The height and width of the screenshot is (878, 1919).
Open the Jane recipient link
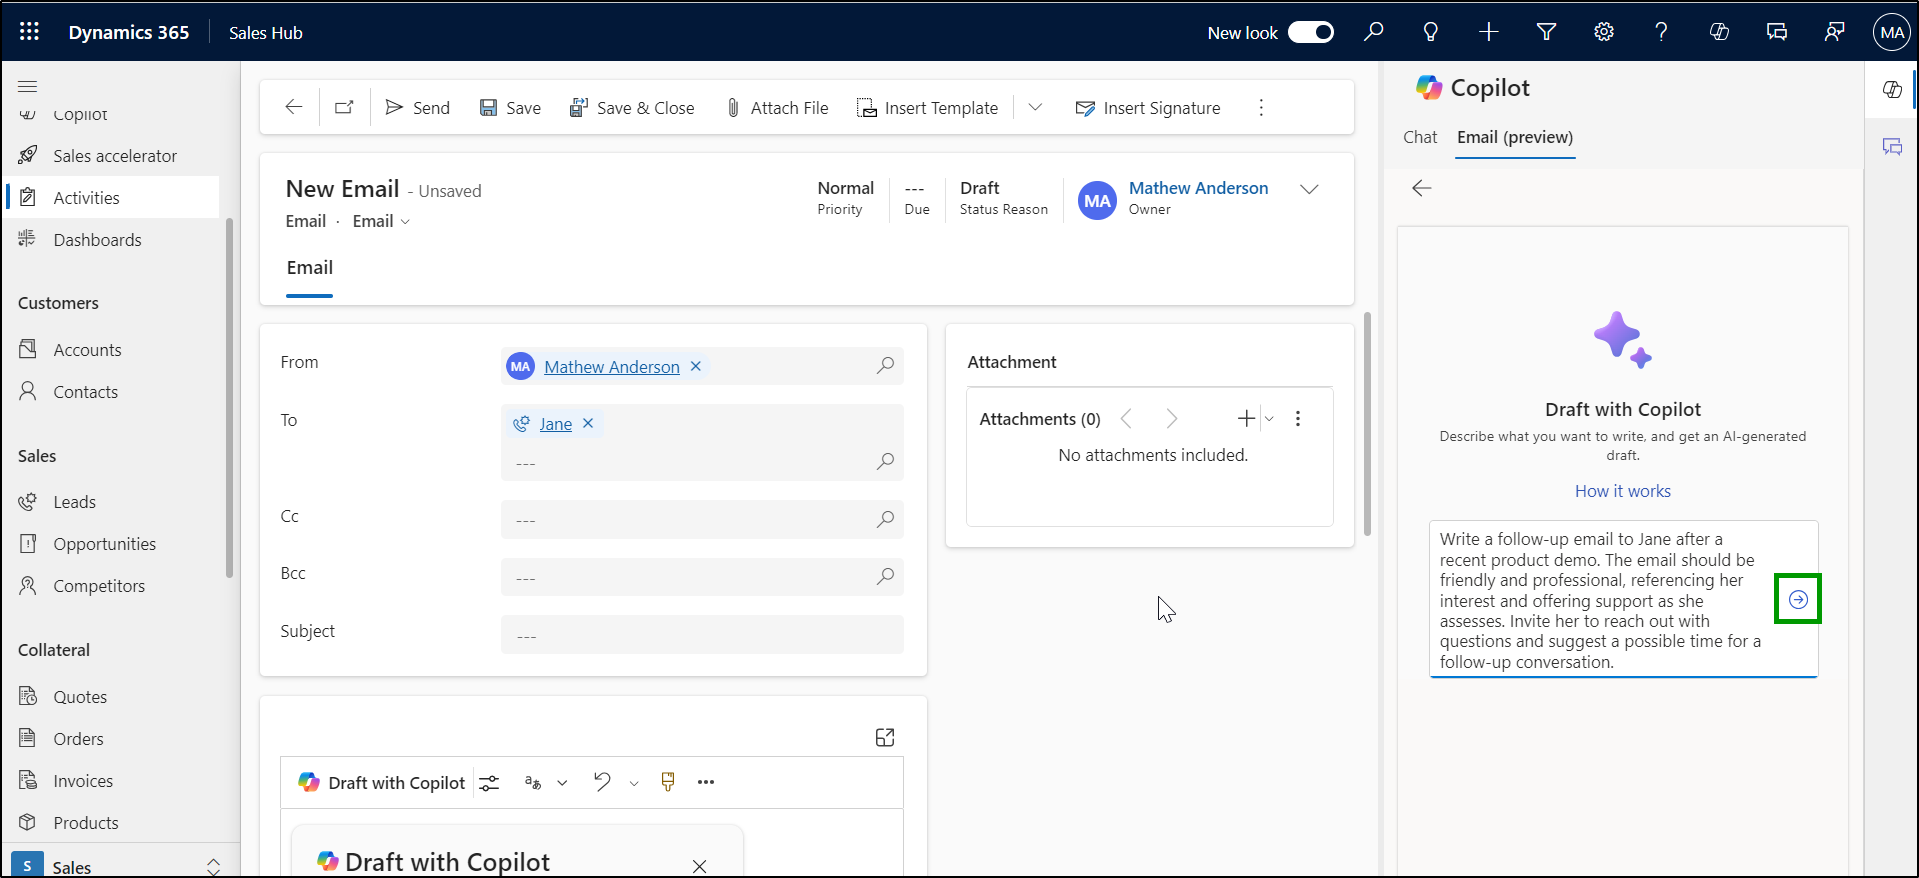click(x=556, y=424)
